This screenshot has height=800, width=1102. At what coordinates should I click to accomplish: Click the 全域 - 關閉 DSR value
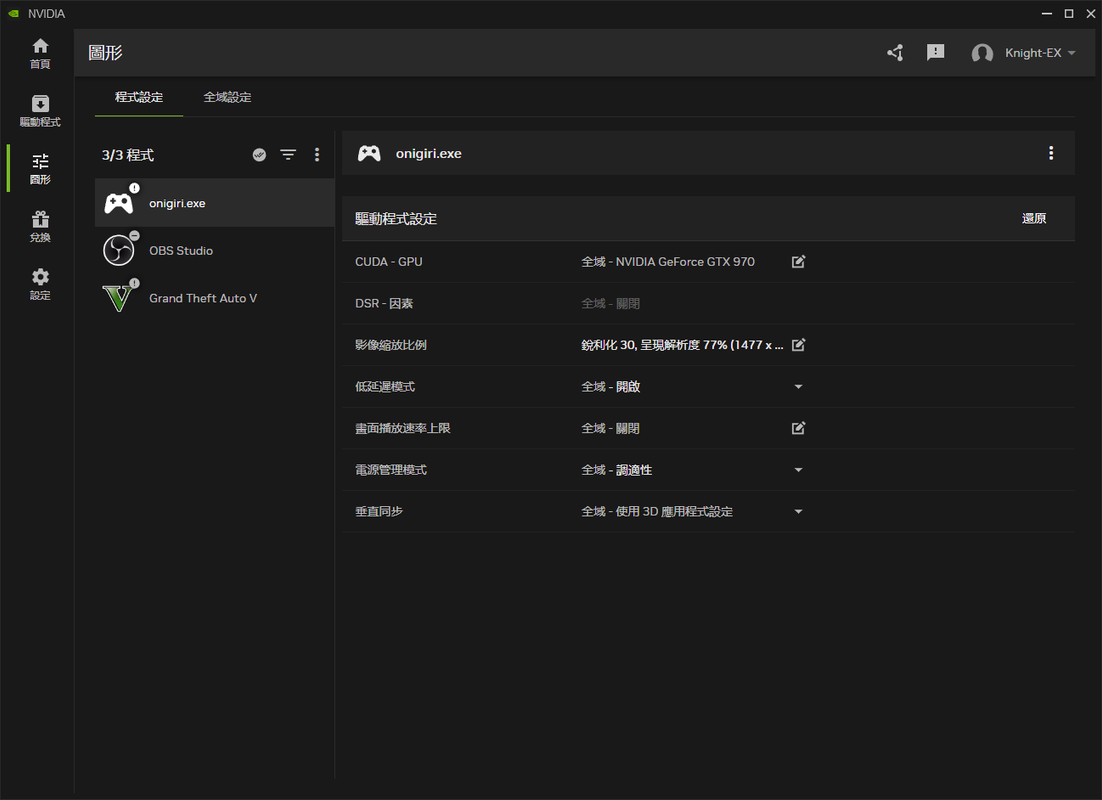pyautogui.click(x=610, y=303)
